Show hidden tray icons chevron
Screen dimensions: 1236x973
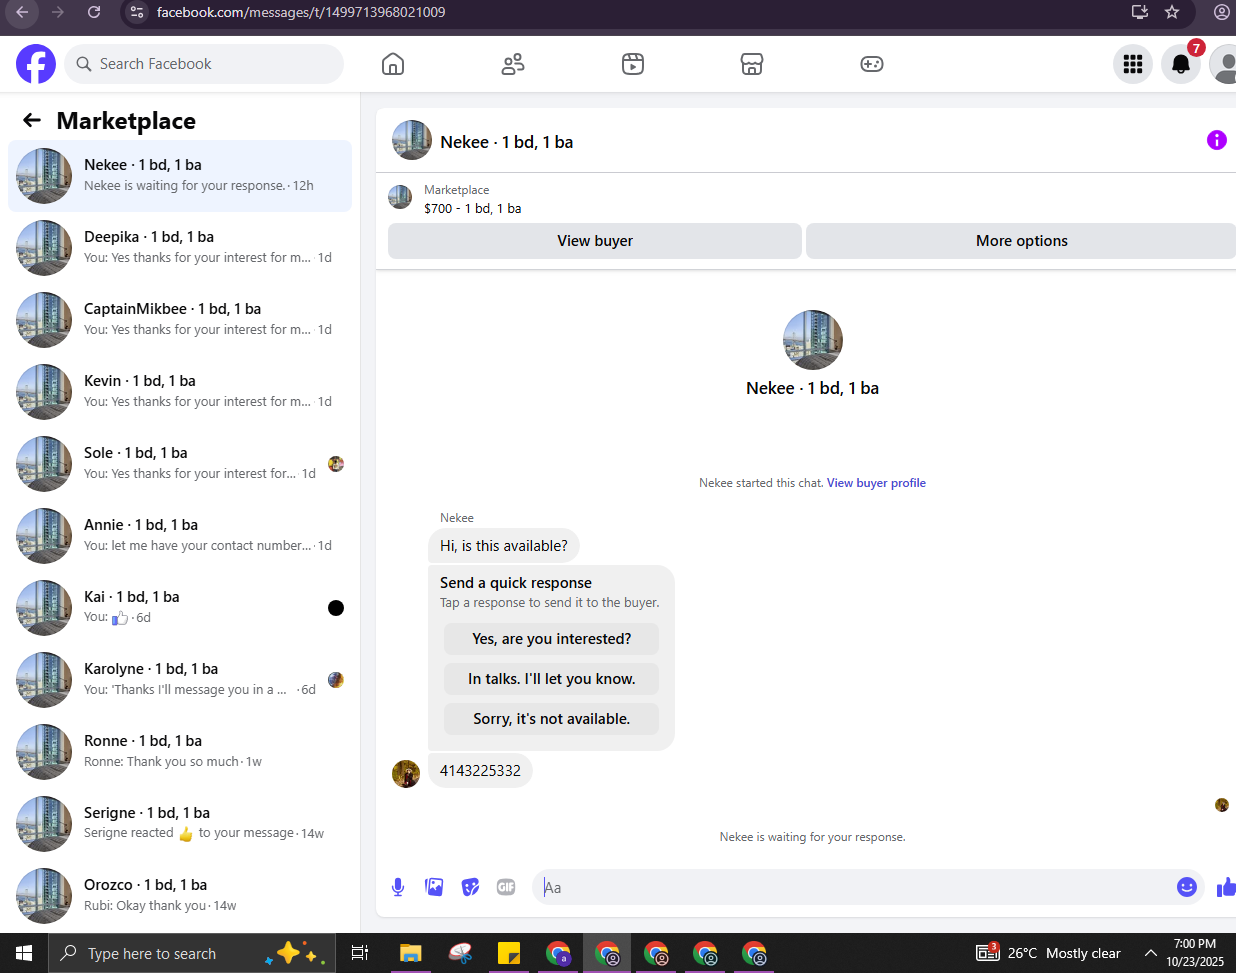coord(1150,953)
